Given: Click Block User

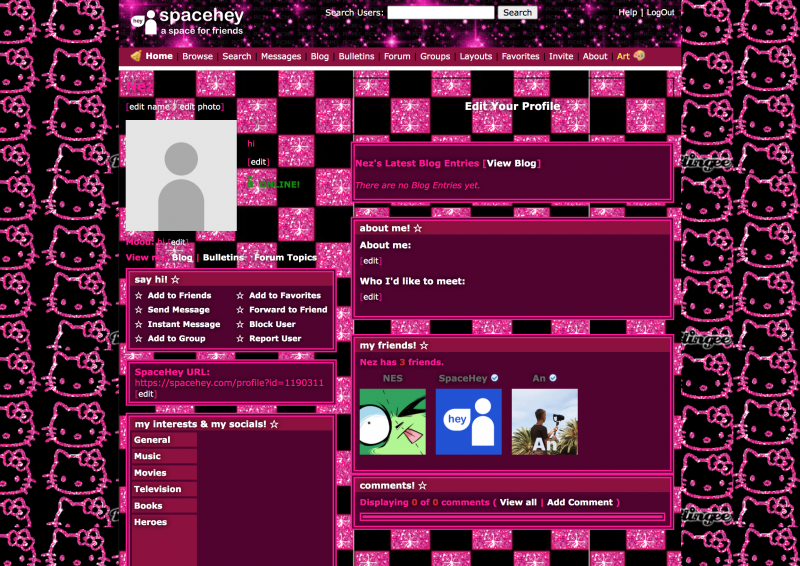Looking at the screenshot, I should (272, 324).
